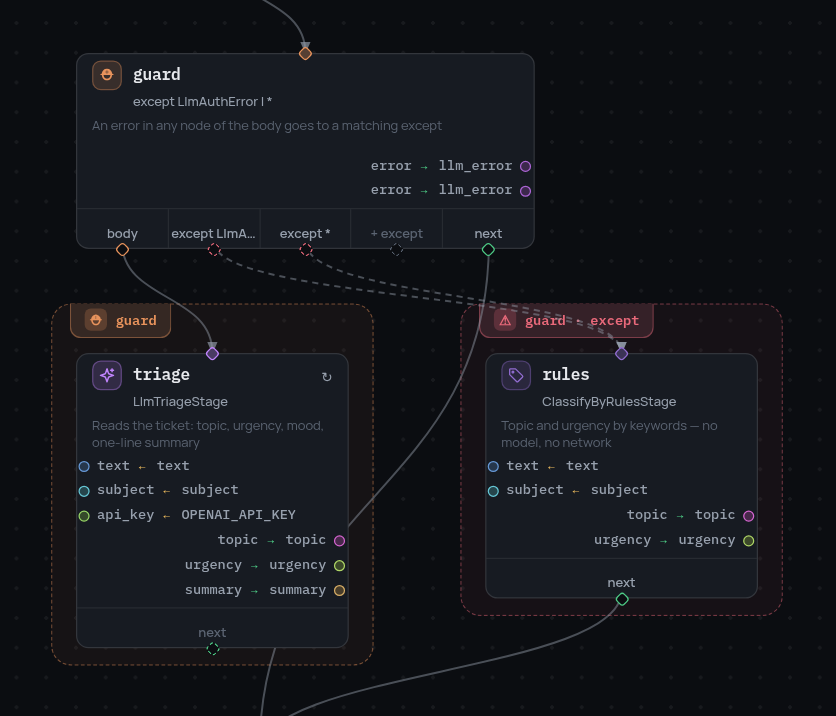Click the except LlmA... port diamond
The width and height of the screenshot is (836, 716).
tap(214, 250)
